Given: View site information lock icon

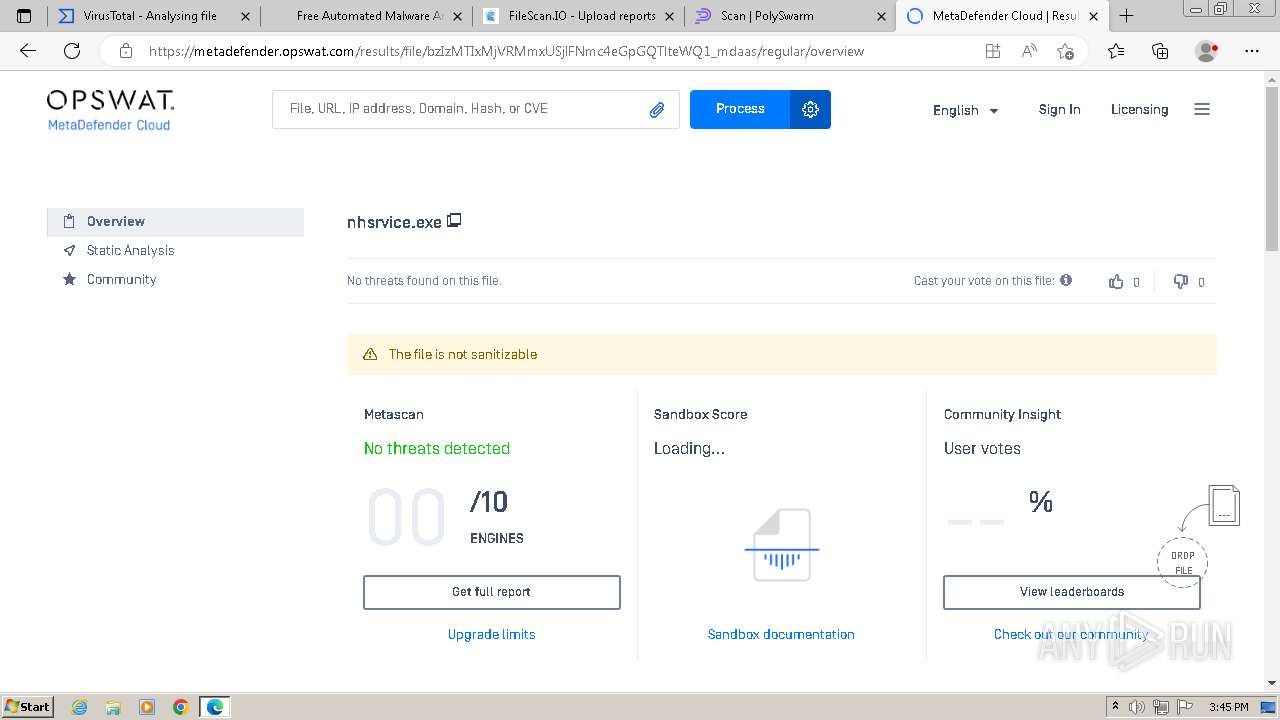Looking at the screenshot, I should [125, 51].
